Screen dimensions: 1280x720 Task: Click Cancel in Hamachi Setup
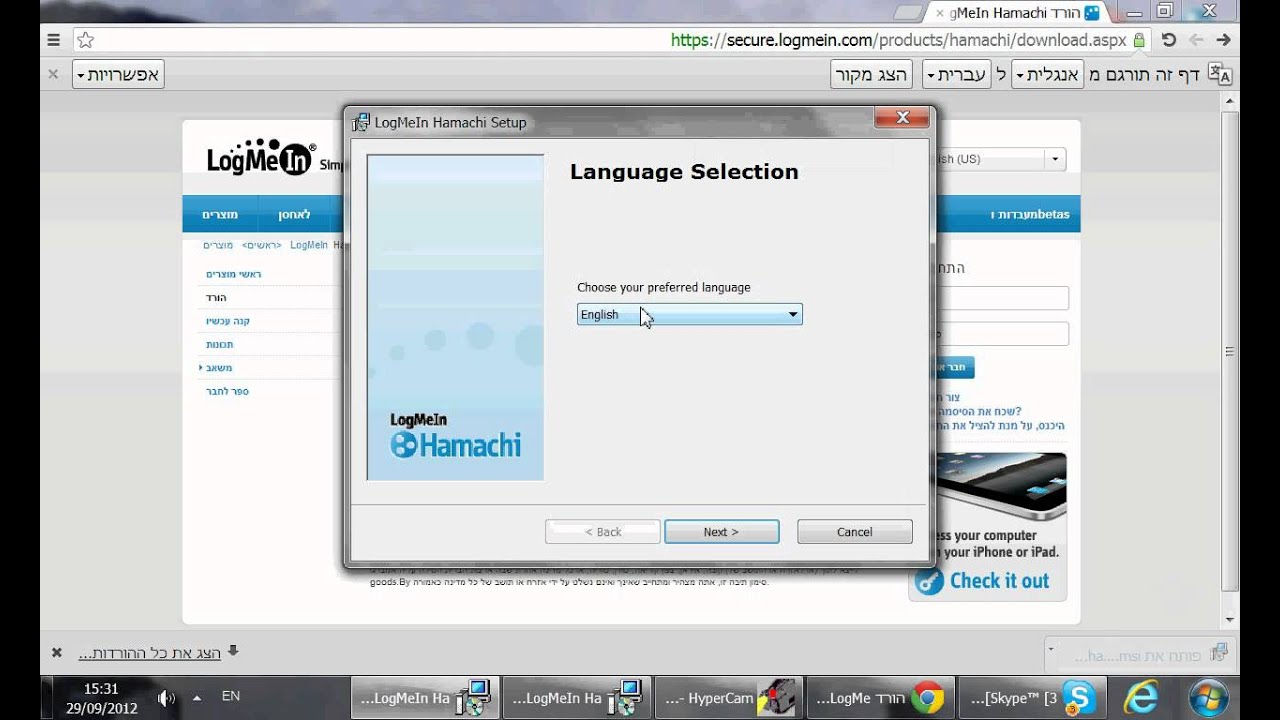click(854, 532)
